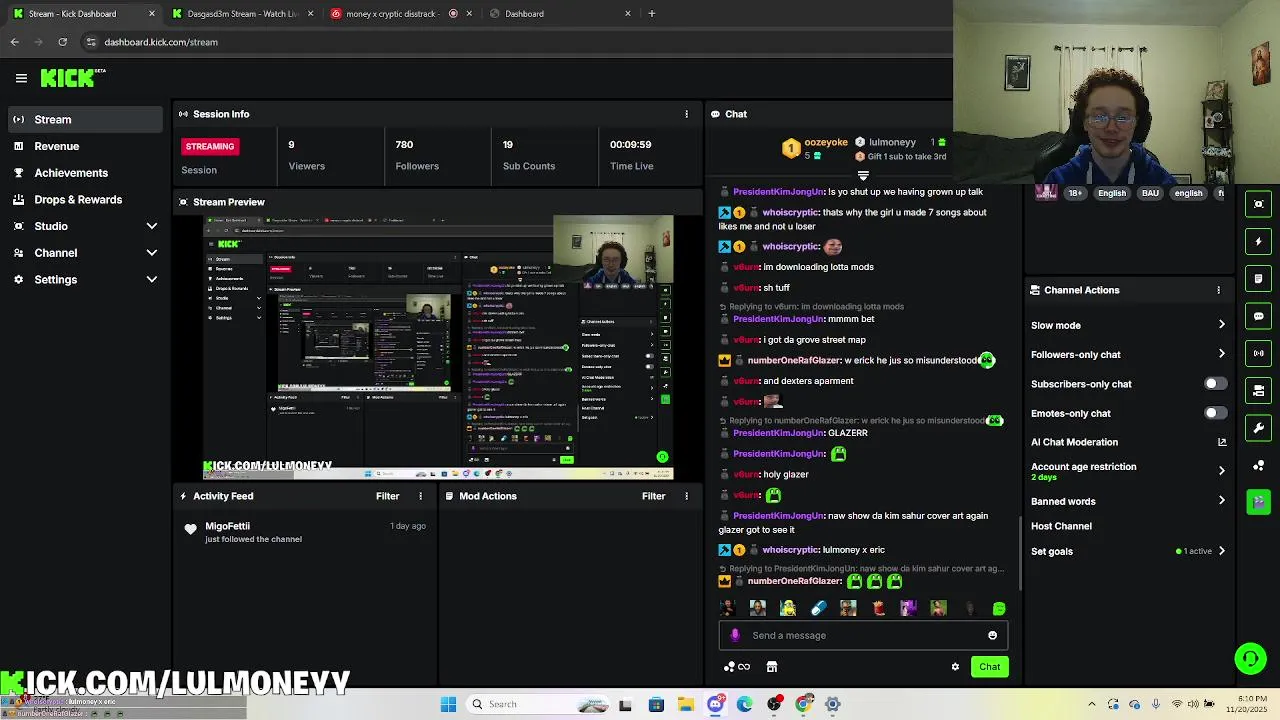Open Followers-only chat options
This screenshot has width=1280, height=720.
pos(1128,354)
